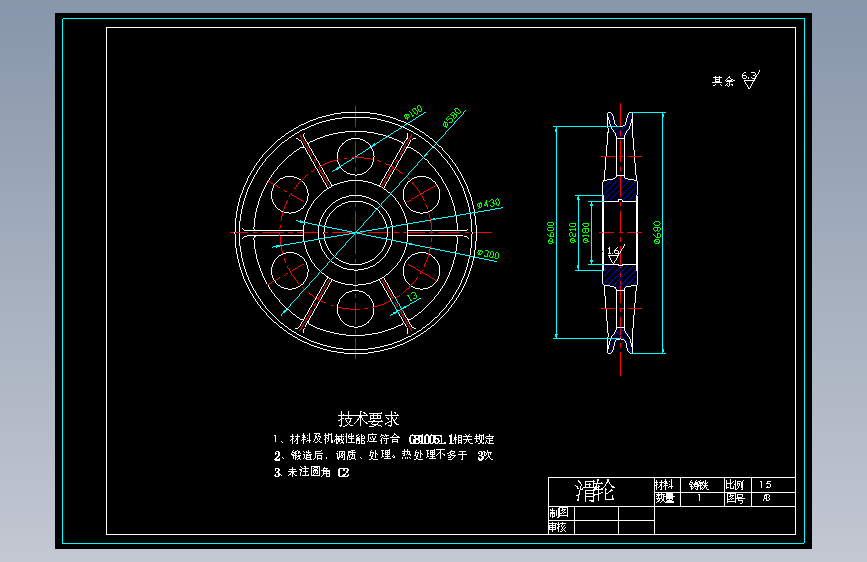Select the '制图' label in title block

[x=558, y=513]
